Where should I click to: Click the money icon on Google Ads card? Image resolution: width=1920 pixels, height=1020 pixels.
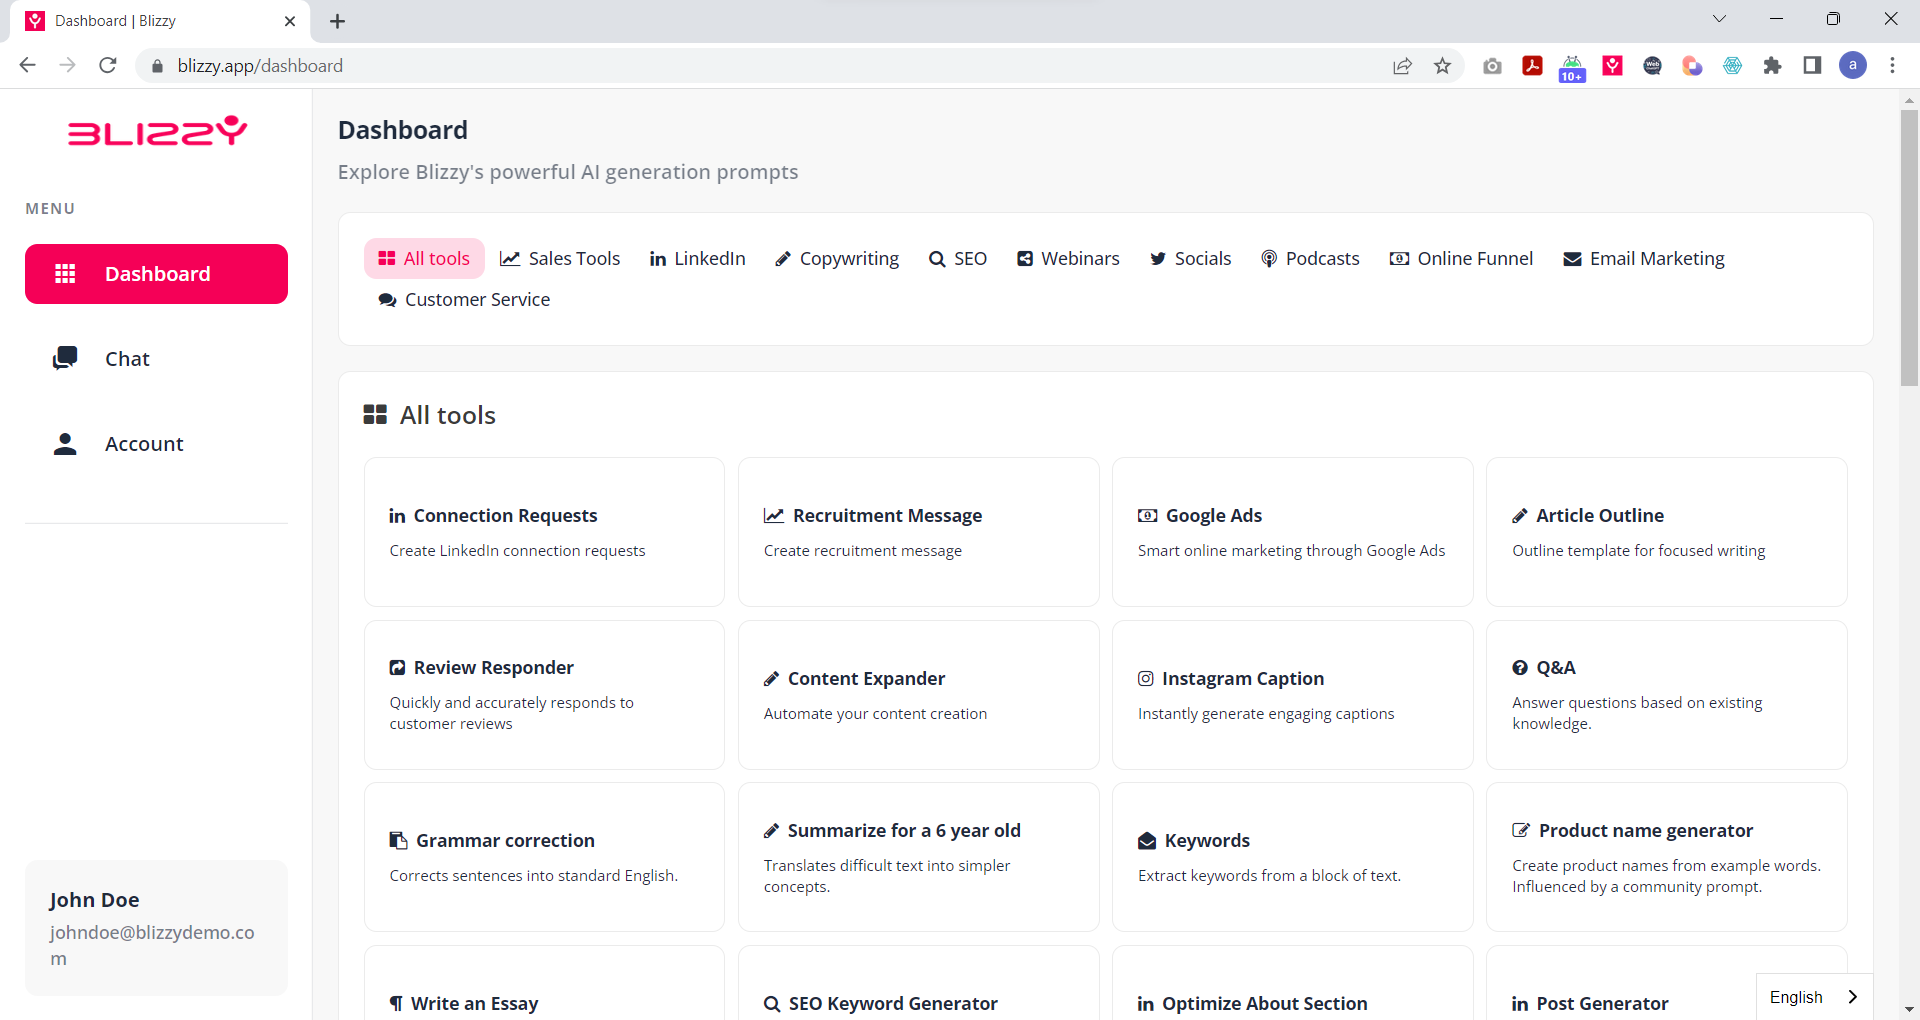click(x=1147, y=516)
